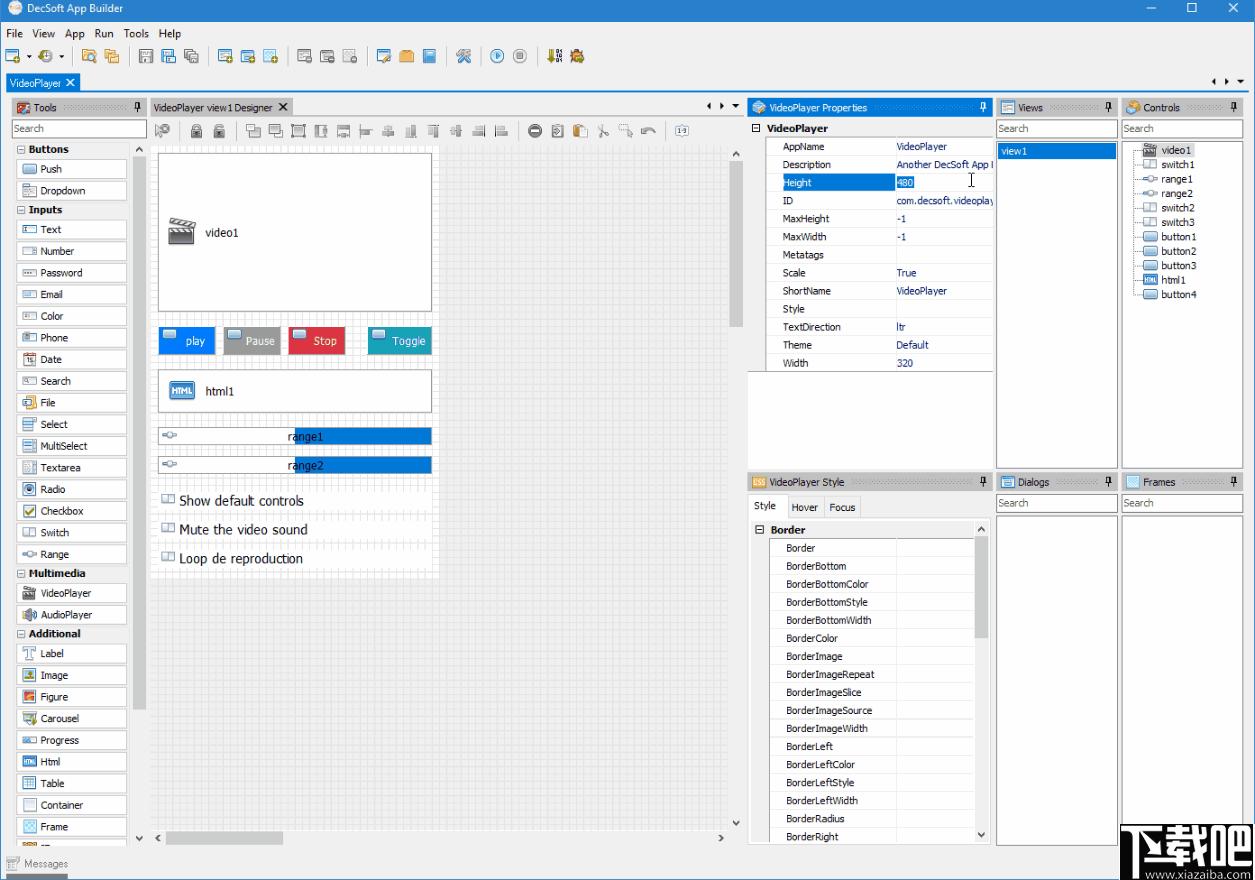Image resolution: width=1255 pixels, height=880 pixels.
Task: Click the tab order icon
Action: click(681, 130)
